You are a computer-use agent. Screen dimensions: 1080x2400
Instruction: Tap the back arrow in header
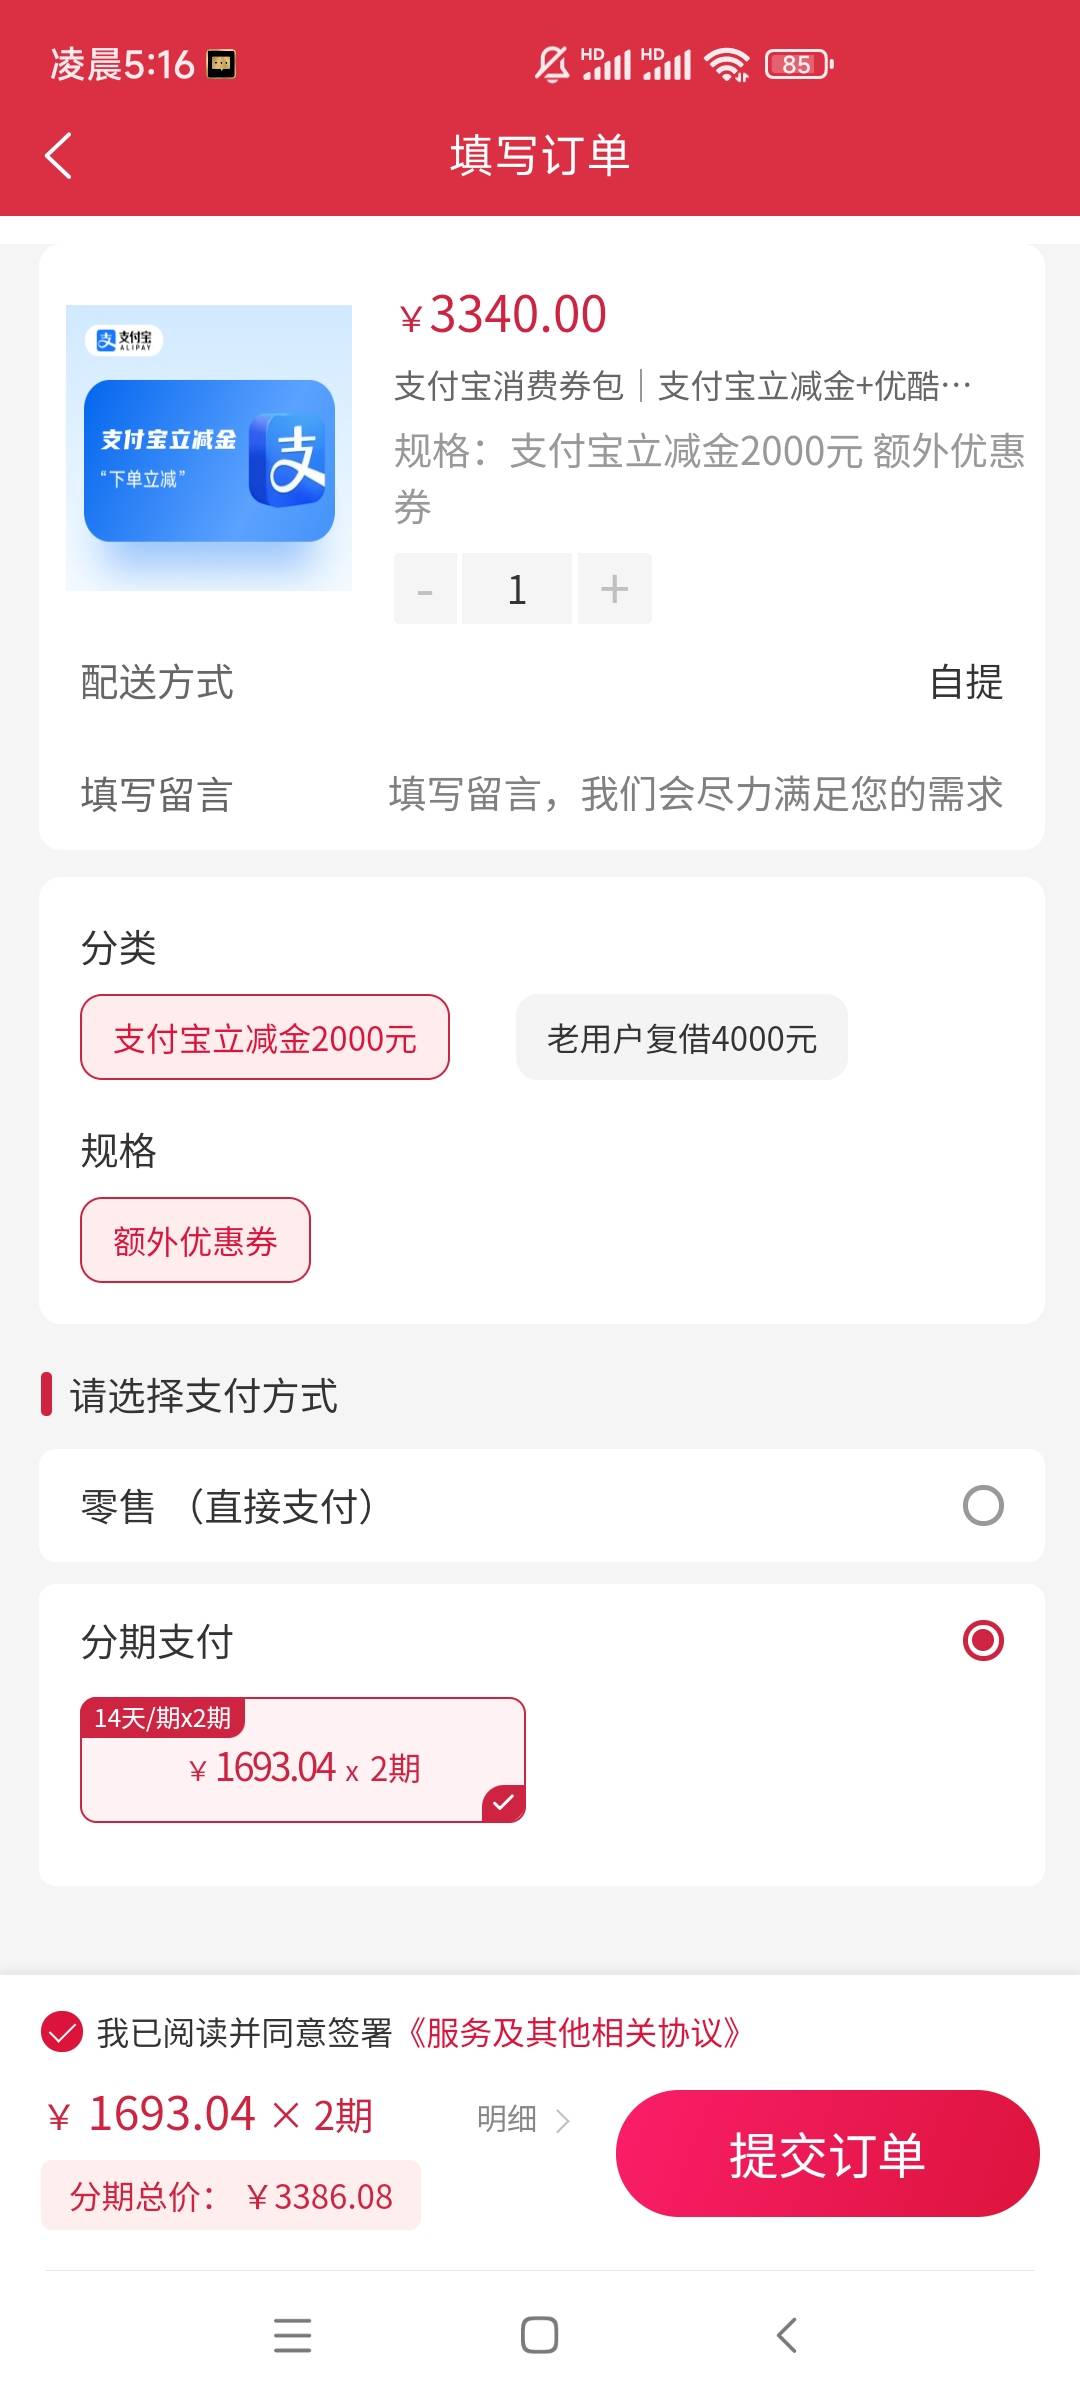pos(59,156)
